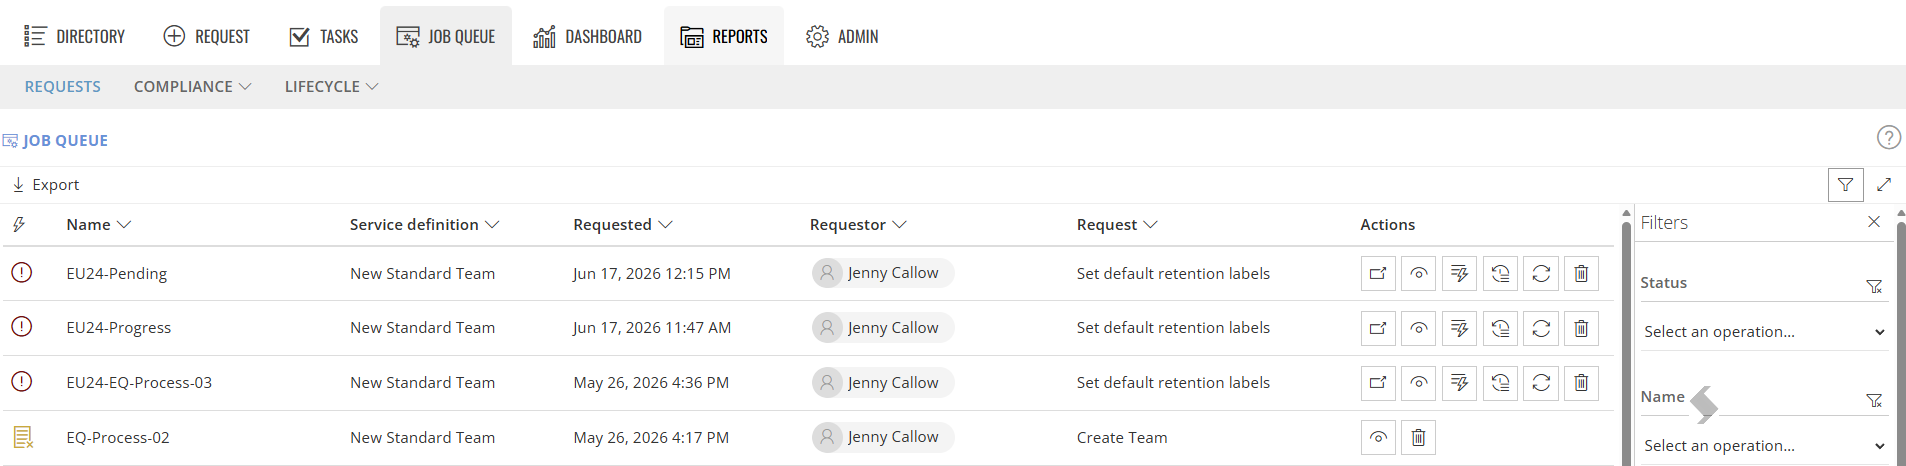Open the Request tab

[x=206, y=36]
